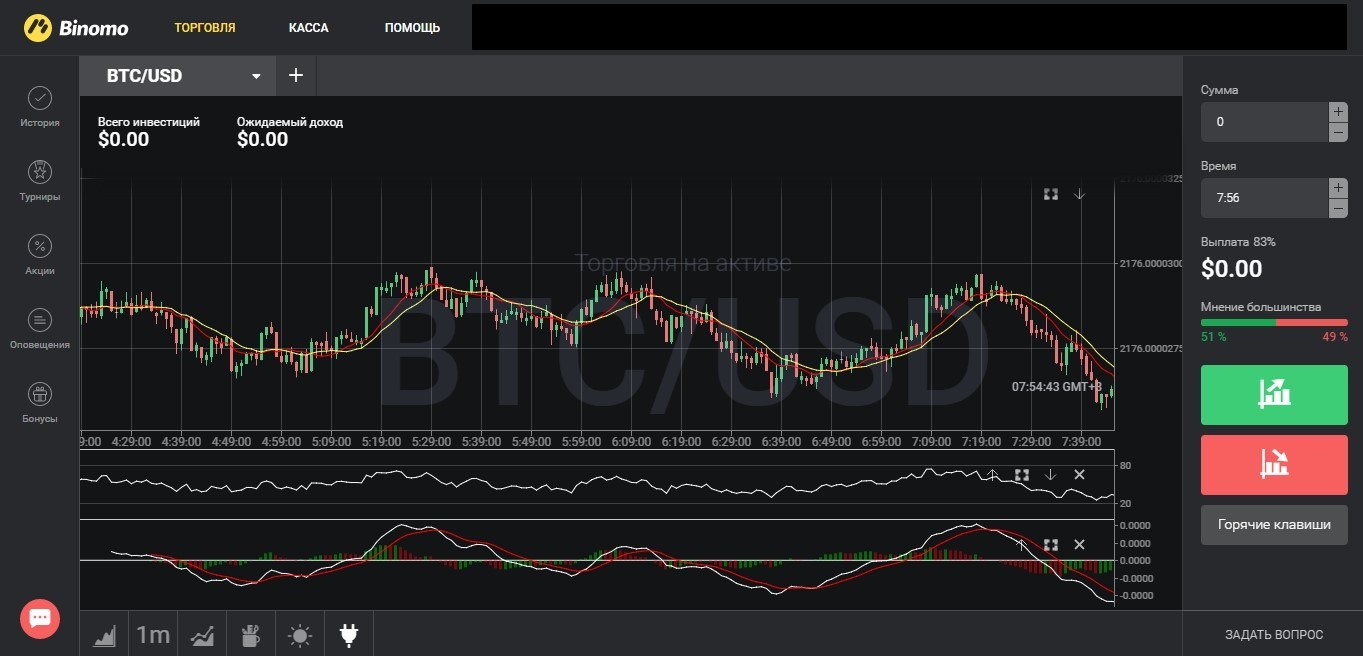This screenshot has width=1363, height=656.
Task: Move the MACD indicator panel up
Action: click(1022, 545)
